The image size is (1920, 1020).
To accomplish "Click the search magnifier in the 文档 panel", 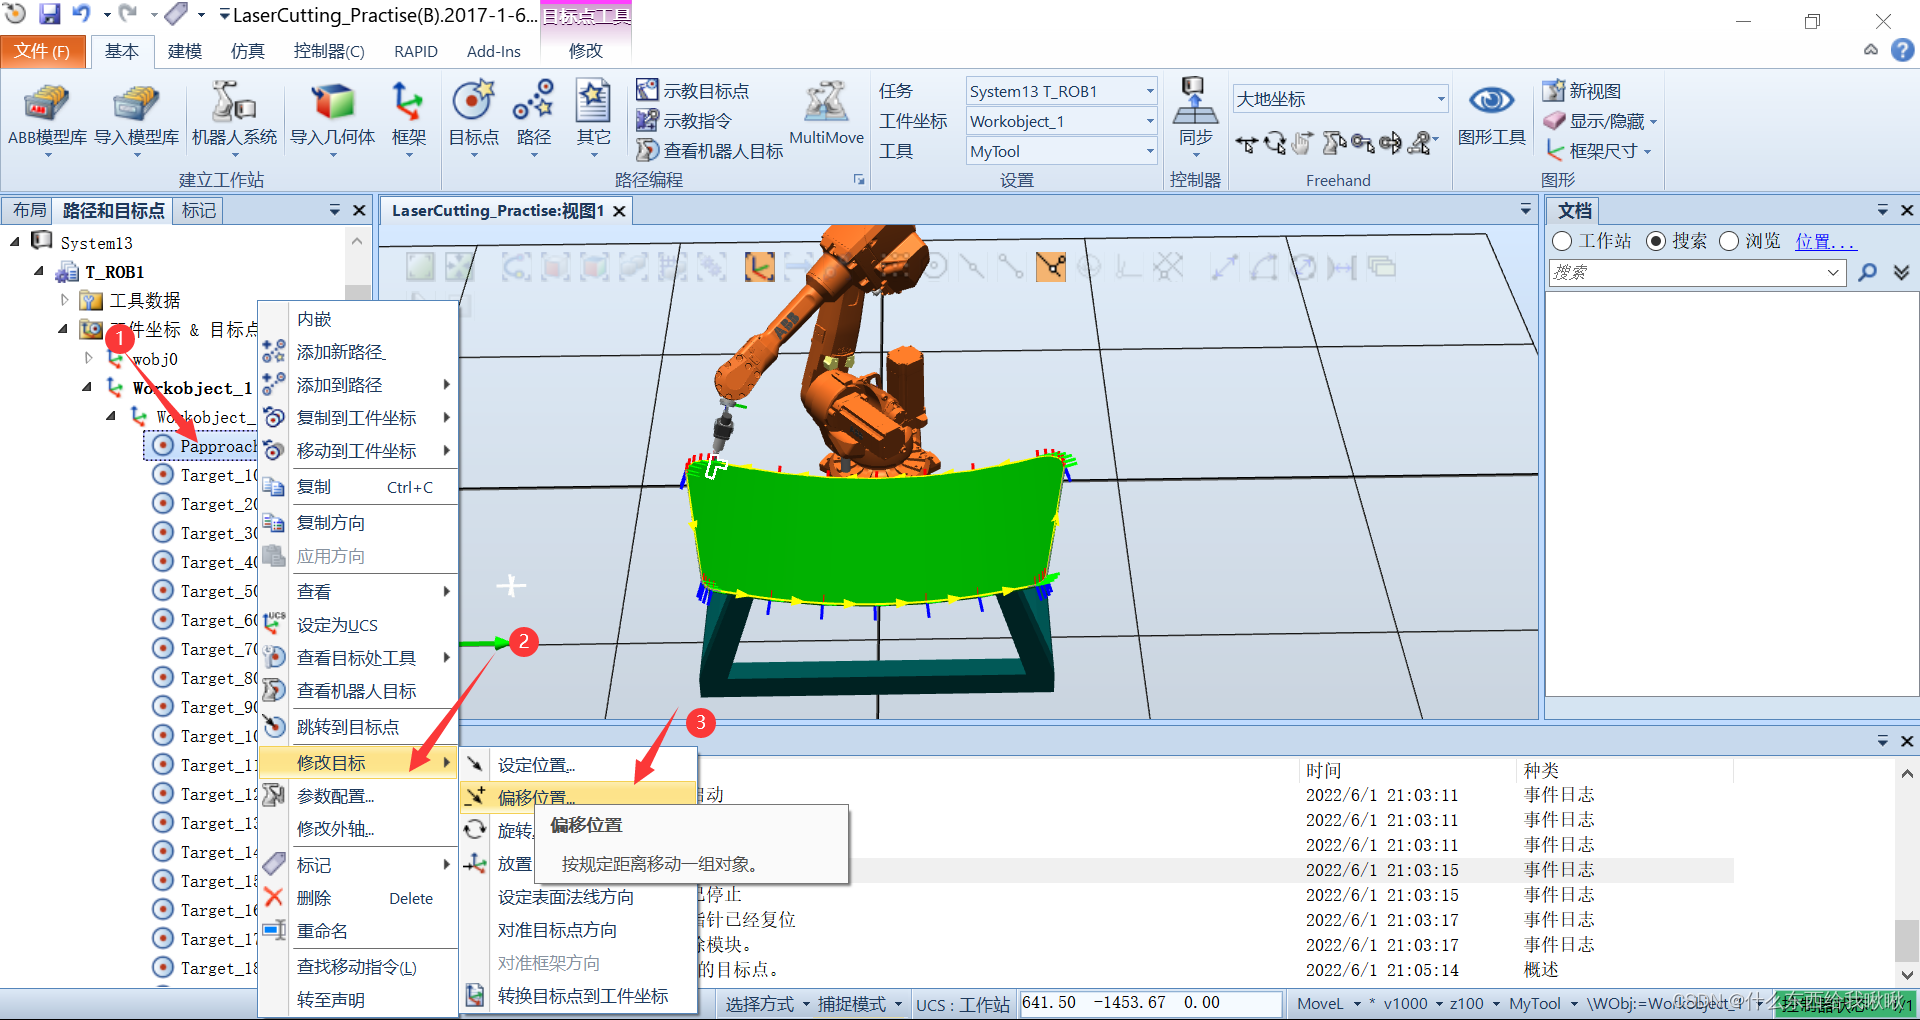I will [x=1867, y=272].
